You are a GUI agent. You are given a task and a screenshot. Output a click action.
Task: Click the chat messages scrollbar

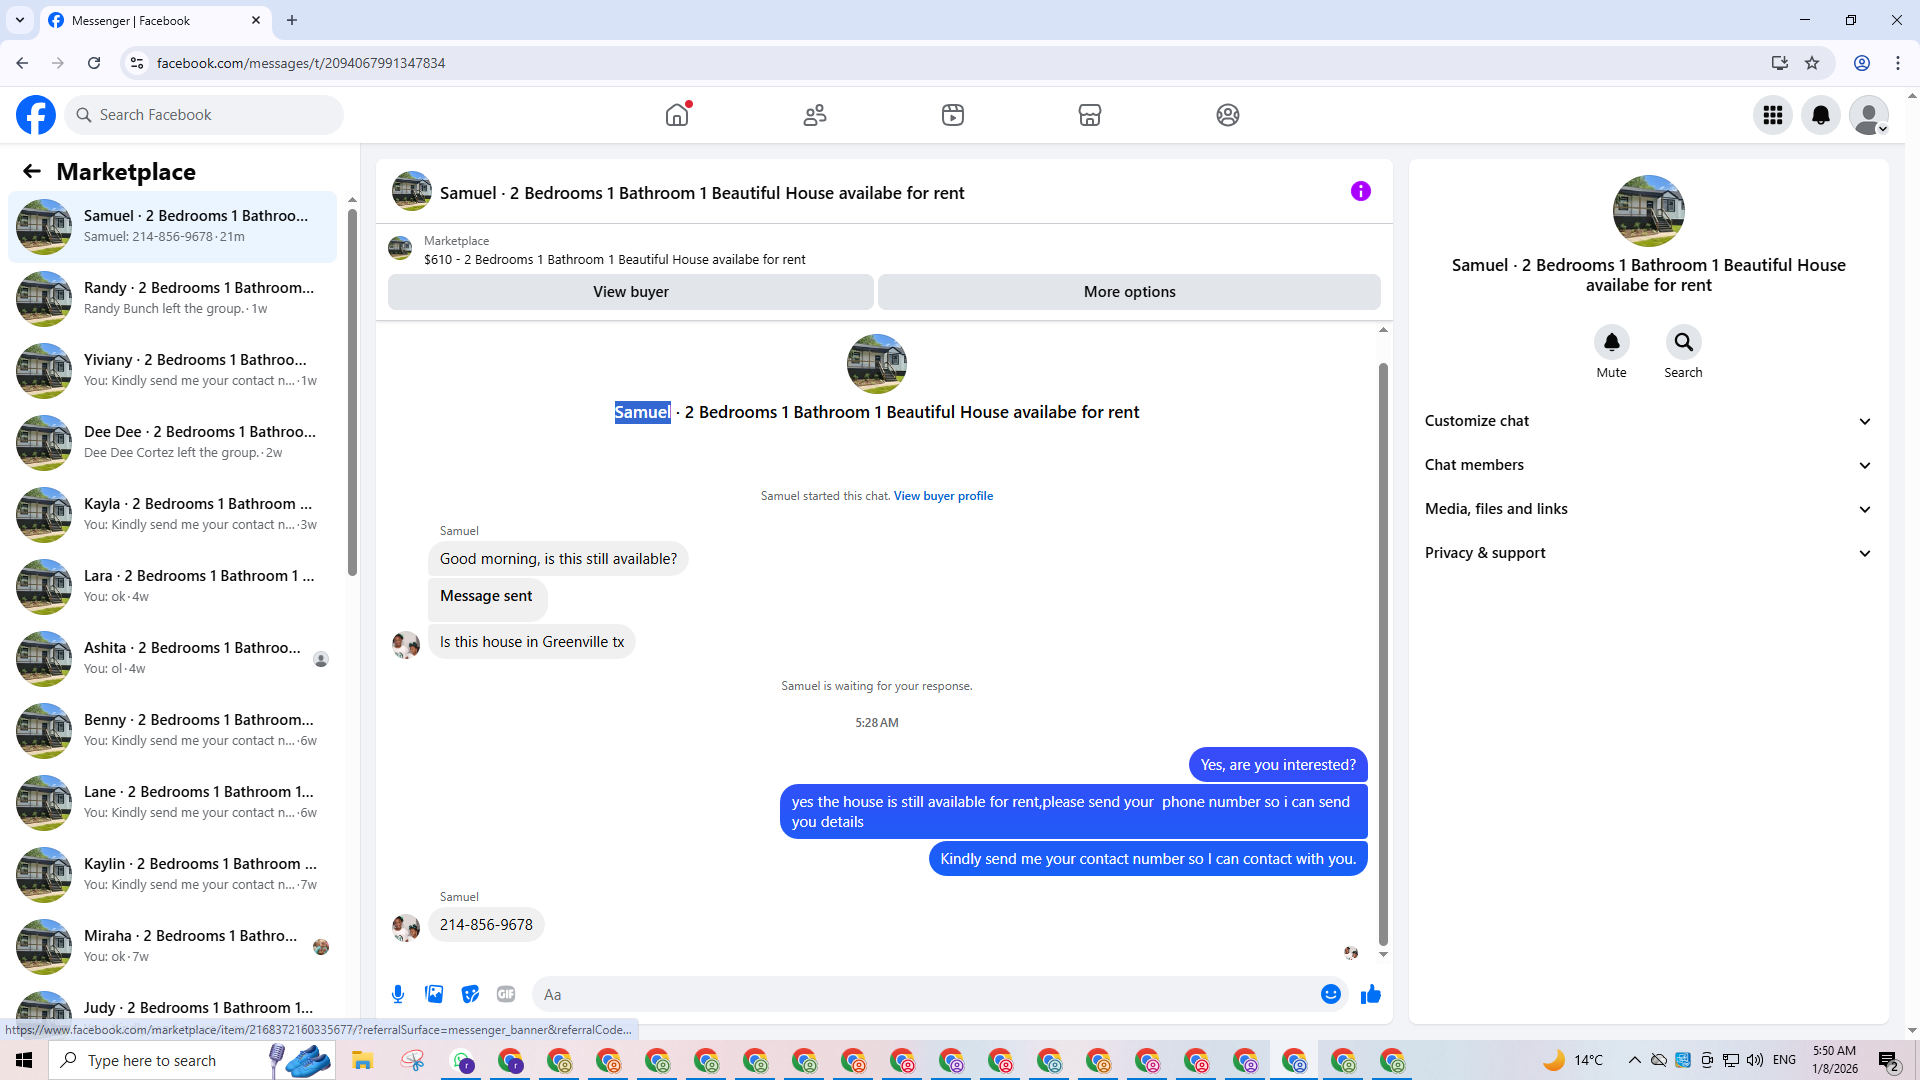click(x=1383, y=653)
